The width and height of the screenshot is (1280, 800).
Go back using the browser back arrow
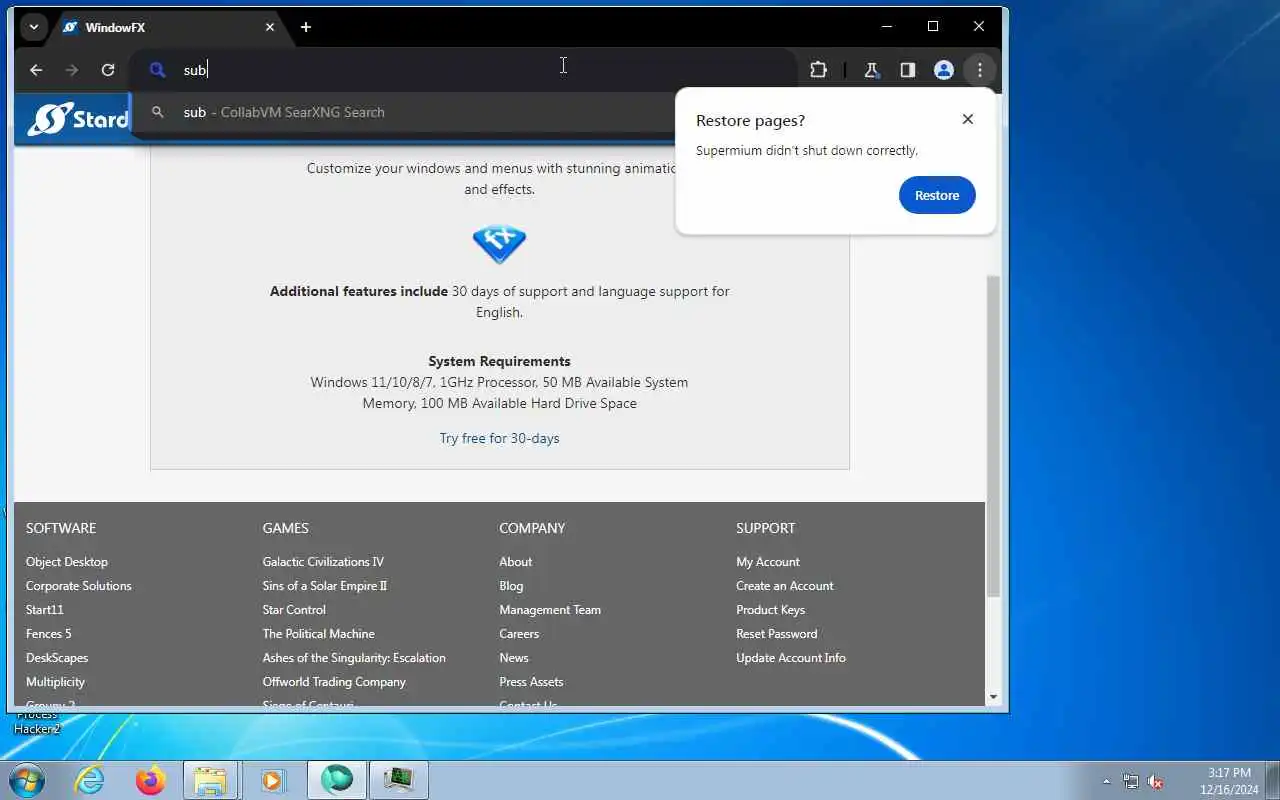point(36,70)
